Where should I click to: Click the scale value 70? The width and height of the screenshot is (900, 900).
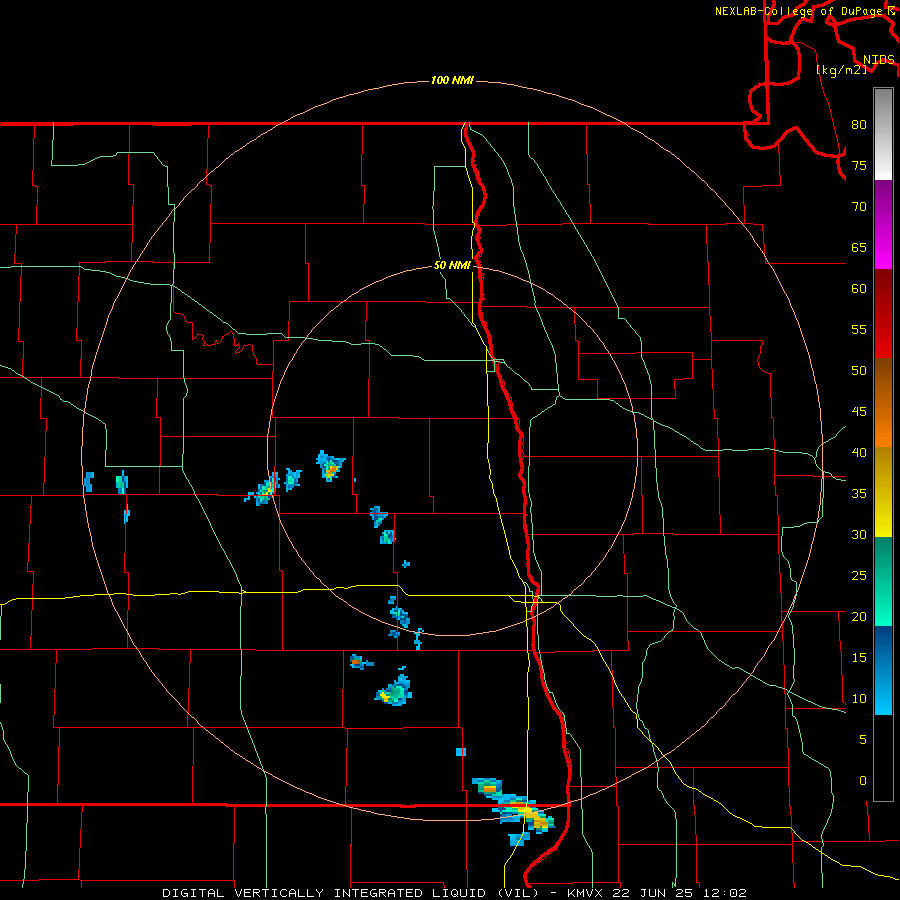pyautogui.click(x=859, y=207)
